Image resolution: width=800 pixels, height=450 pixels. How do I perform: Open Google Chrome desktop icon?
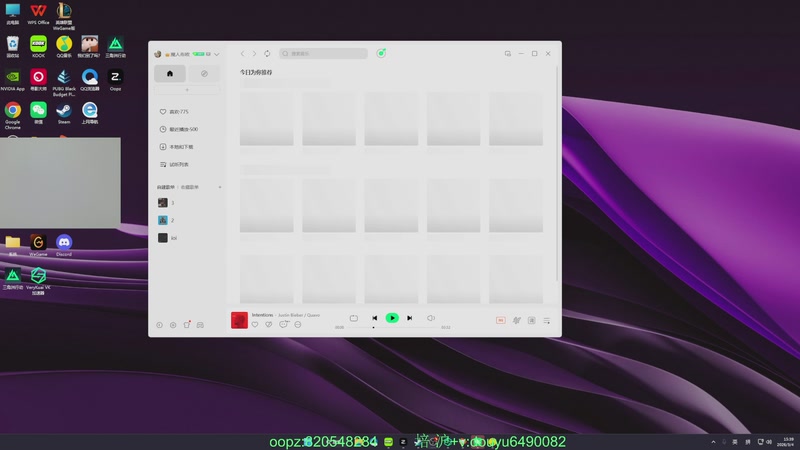click(13, 115)
